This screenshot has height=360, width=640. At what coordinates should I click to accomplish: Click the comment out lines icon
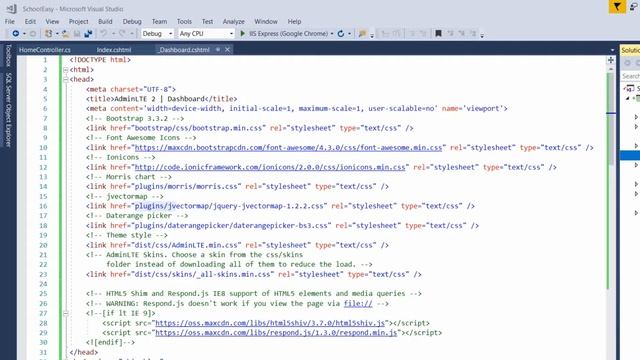(412, 34)
